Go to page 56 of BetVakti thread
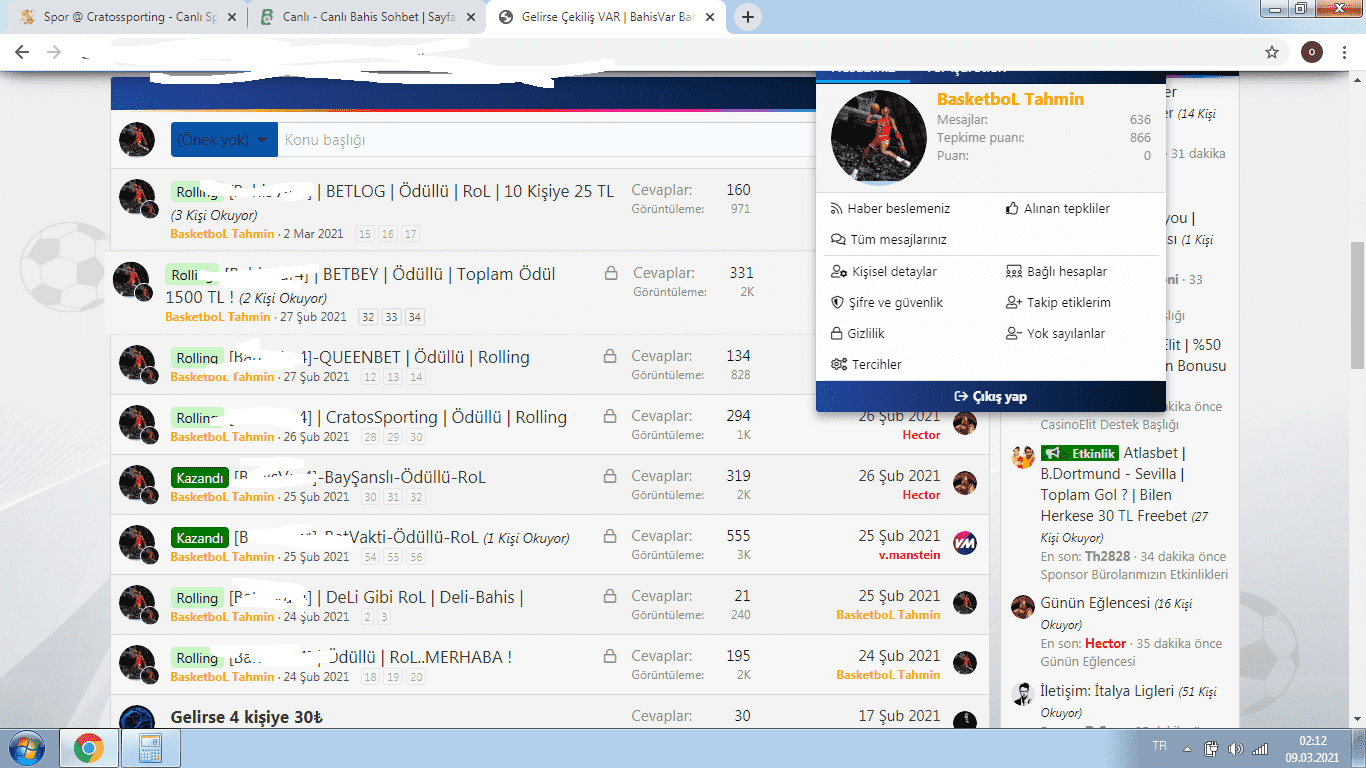This screenshot has height=768, width=1366. coord(416,557)
